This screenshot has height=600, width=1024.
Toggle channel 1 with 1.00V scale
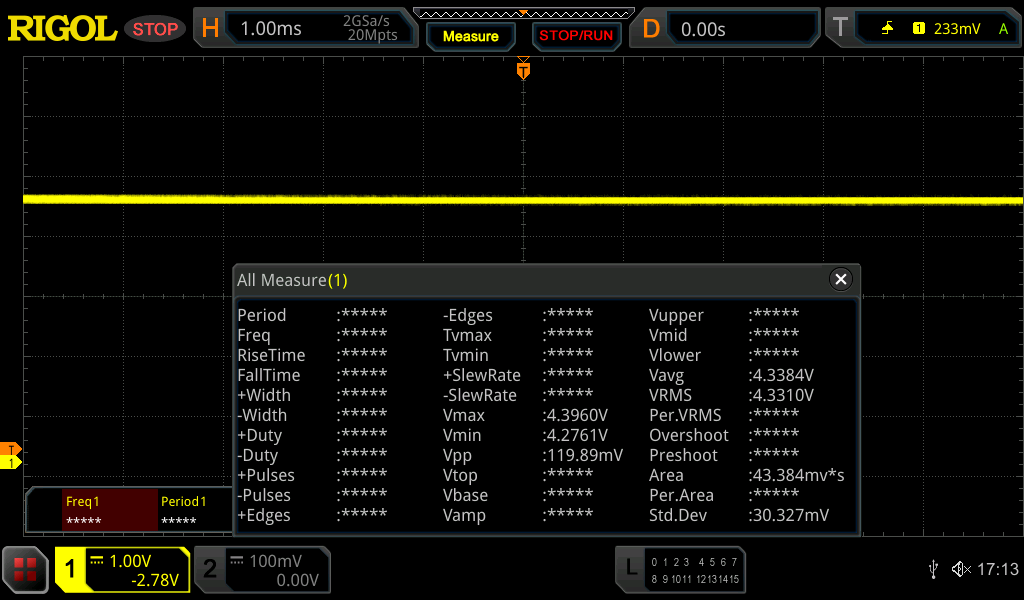pyautogui.click(x=122, y=570)
